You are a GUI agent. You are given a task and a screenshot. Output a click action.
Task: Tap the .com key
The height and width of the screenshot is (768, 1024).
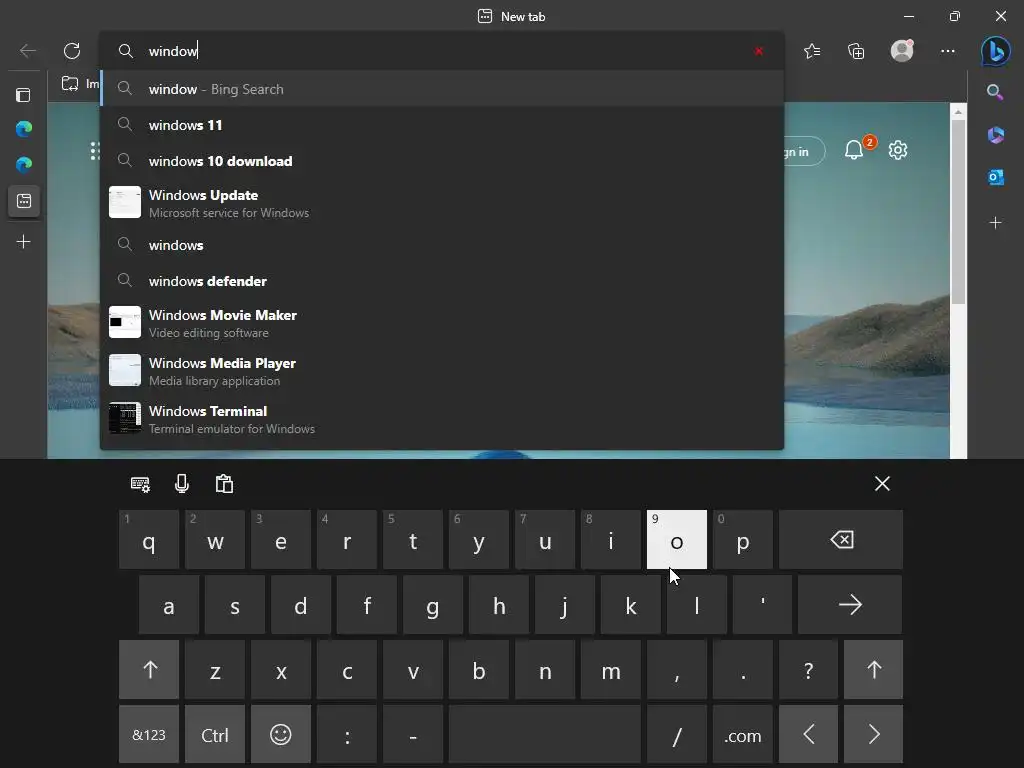point(743,734)
